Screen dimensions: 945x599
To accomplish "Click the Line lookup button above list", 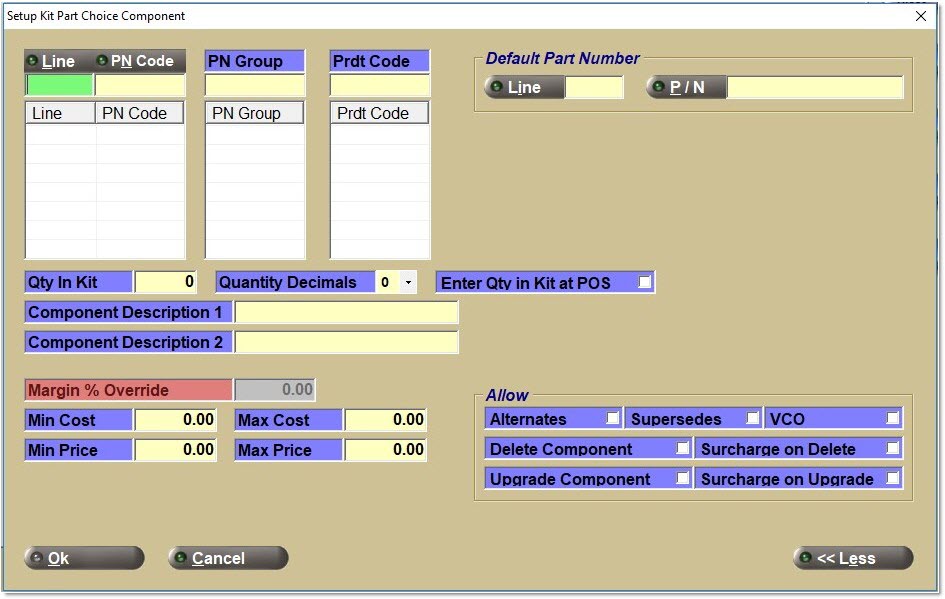I will (x=52, y=61).
